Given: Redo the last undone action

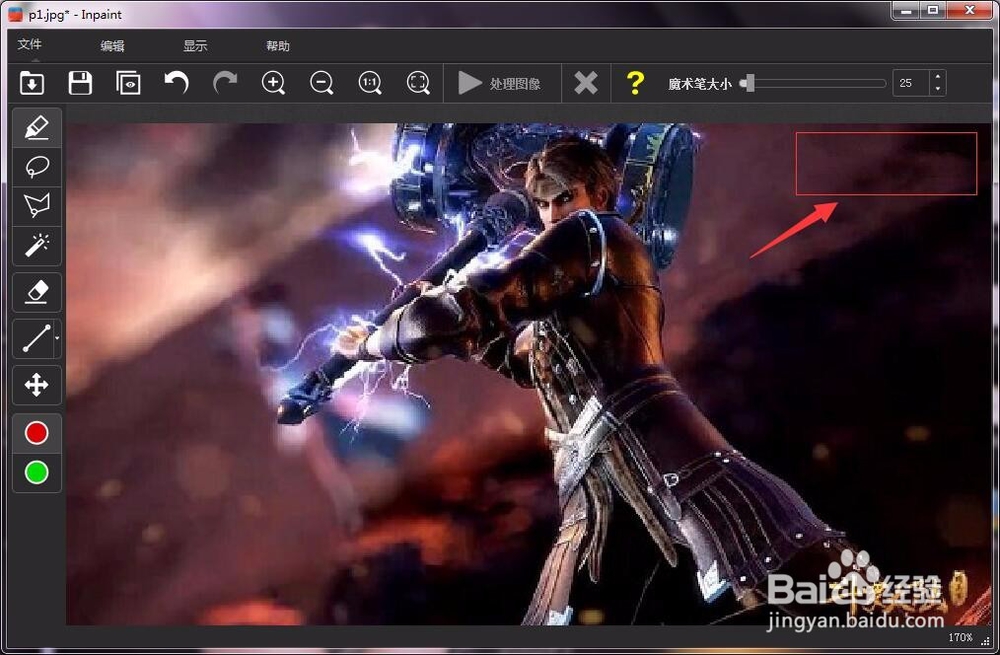Looking at the screenshot, I should coord(225,83).
